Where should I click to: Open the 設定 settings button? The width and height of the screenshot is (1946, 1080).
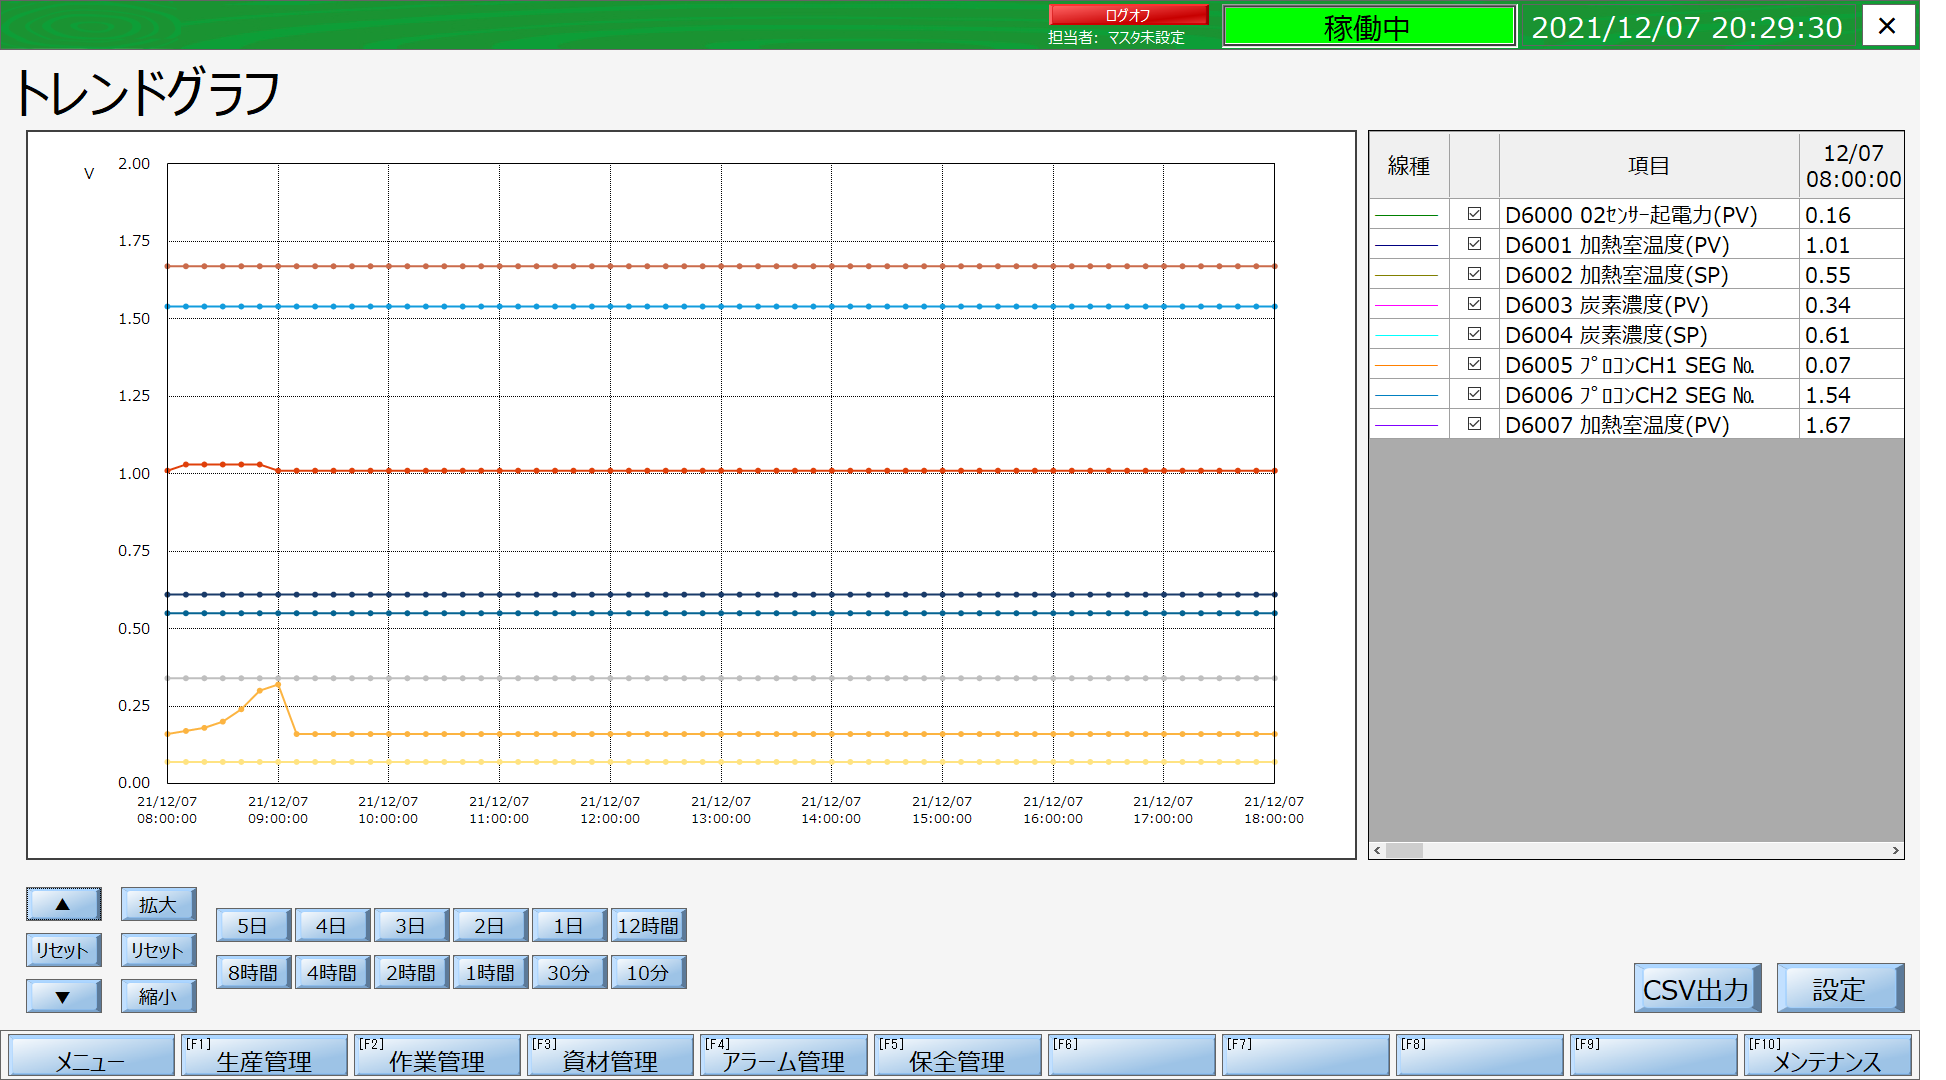pyautogui.click(x=1840, y=989)
